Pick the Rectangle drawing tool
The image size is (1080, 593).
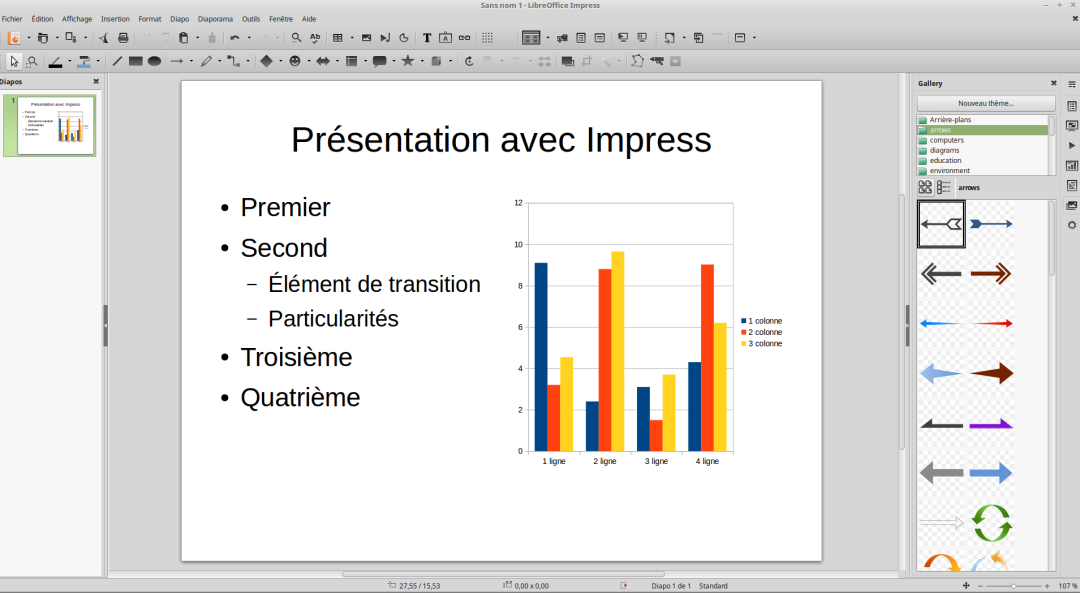pos(135,61)
